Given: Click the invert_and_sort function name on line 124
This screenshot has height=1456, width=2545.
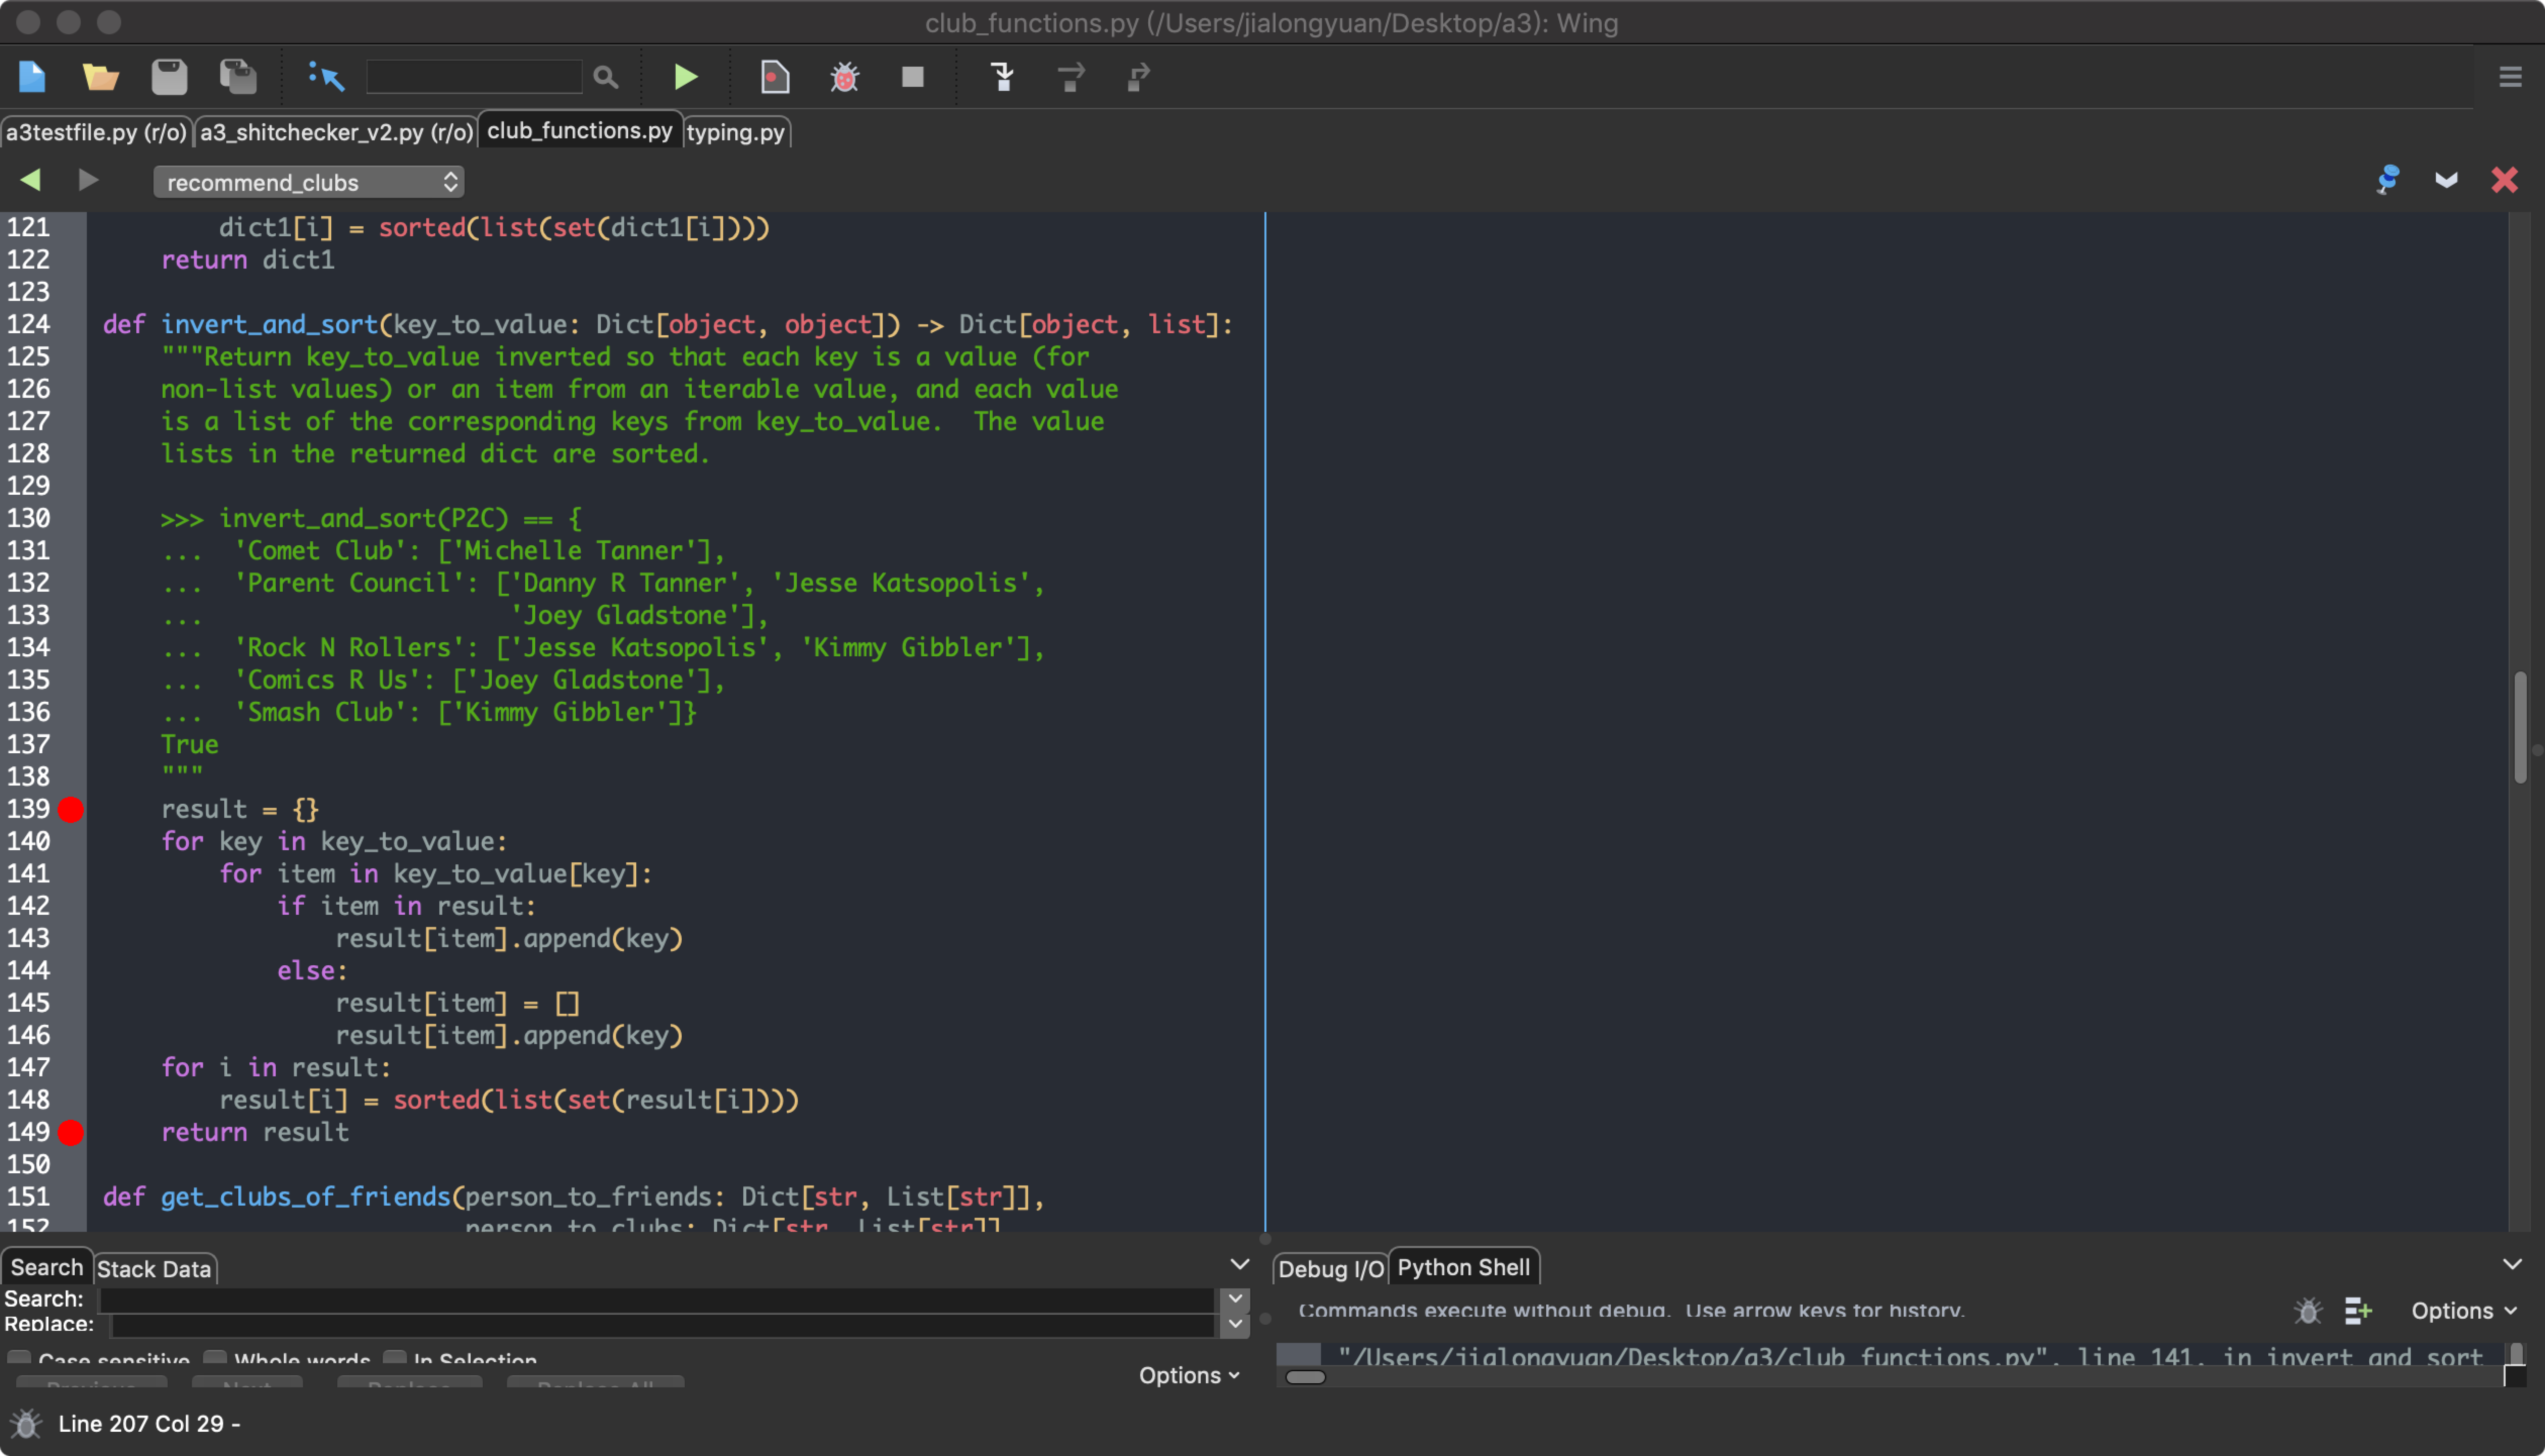Looking at the screenshot, I should pyautogui.click(x=269, y=324).
